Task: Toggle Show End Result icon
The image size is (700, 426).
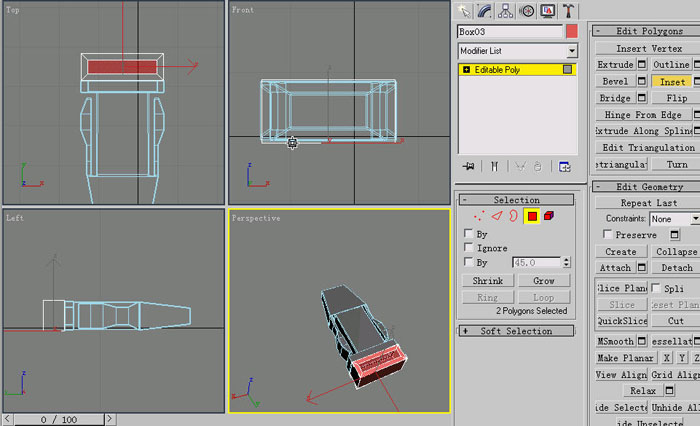Action: tap(494, 167)
